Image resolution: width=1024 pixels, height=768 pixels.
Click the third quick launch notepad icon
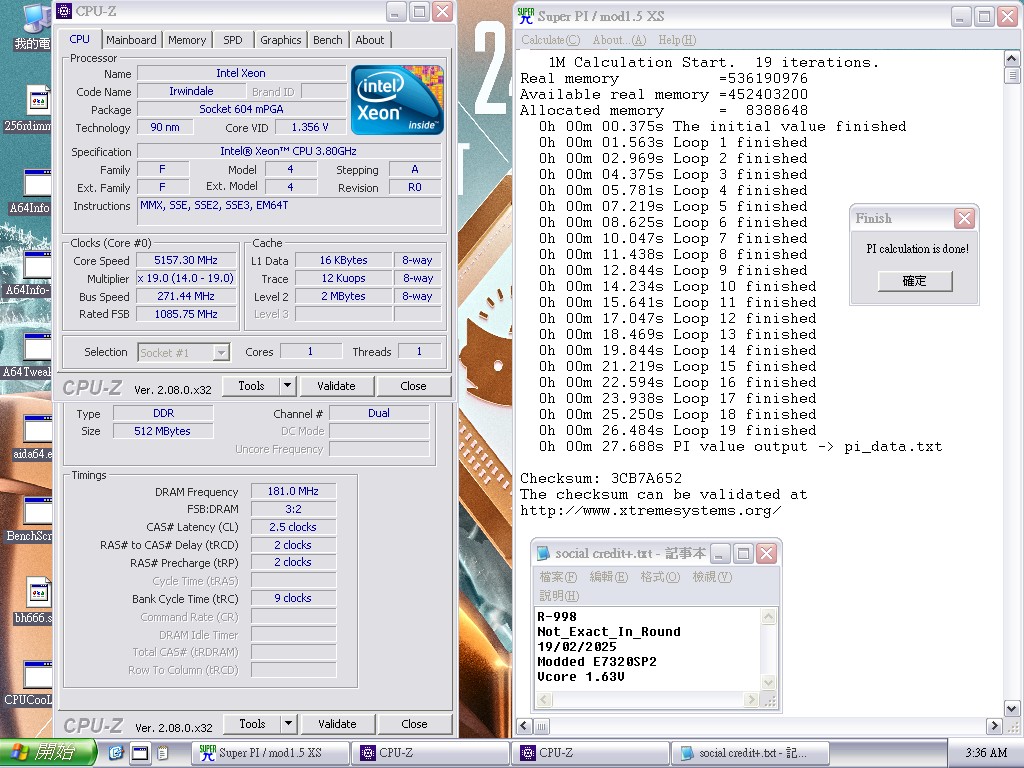coord(163,753)
